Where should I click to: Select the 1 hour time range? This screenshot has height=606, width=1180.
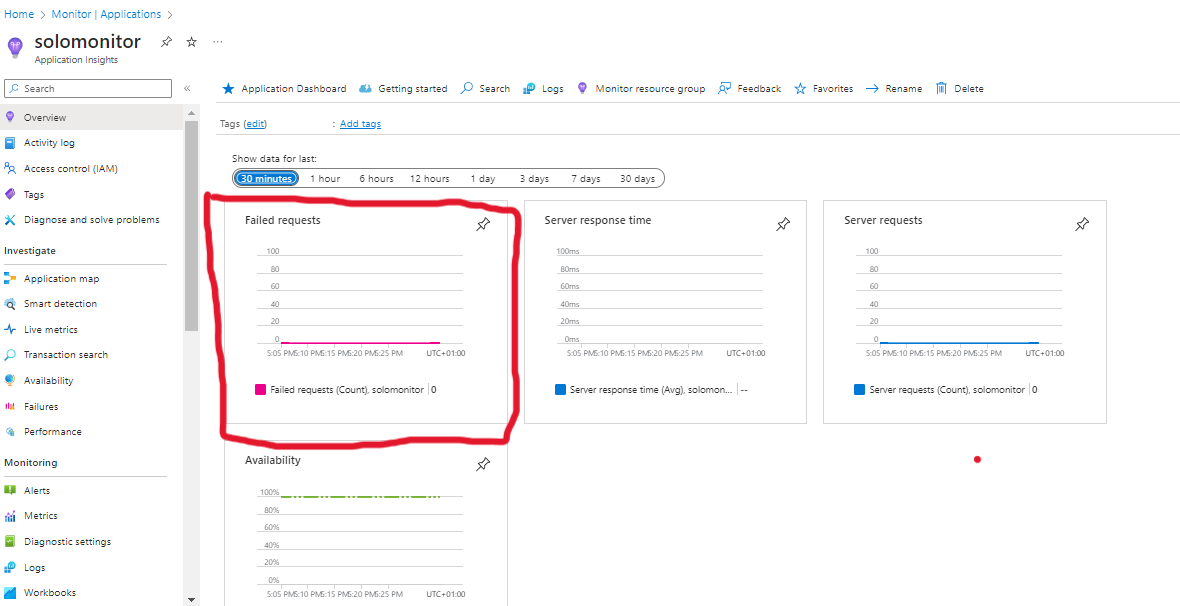(325, 179)
